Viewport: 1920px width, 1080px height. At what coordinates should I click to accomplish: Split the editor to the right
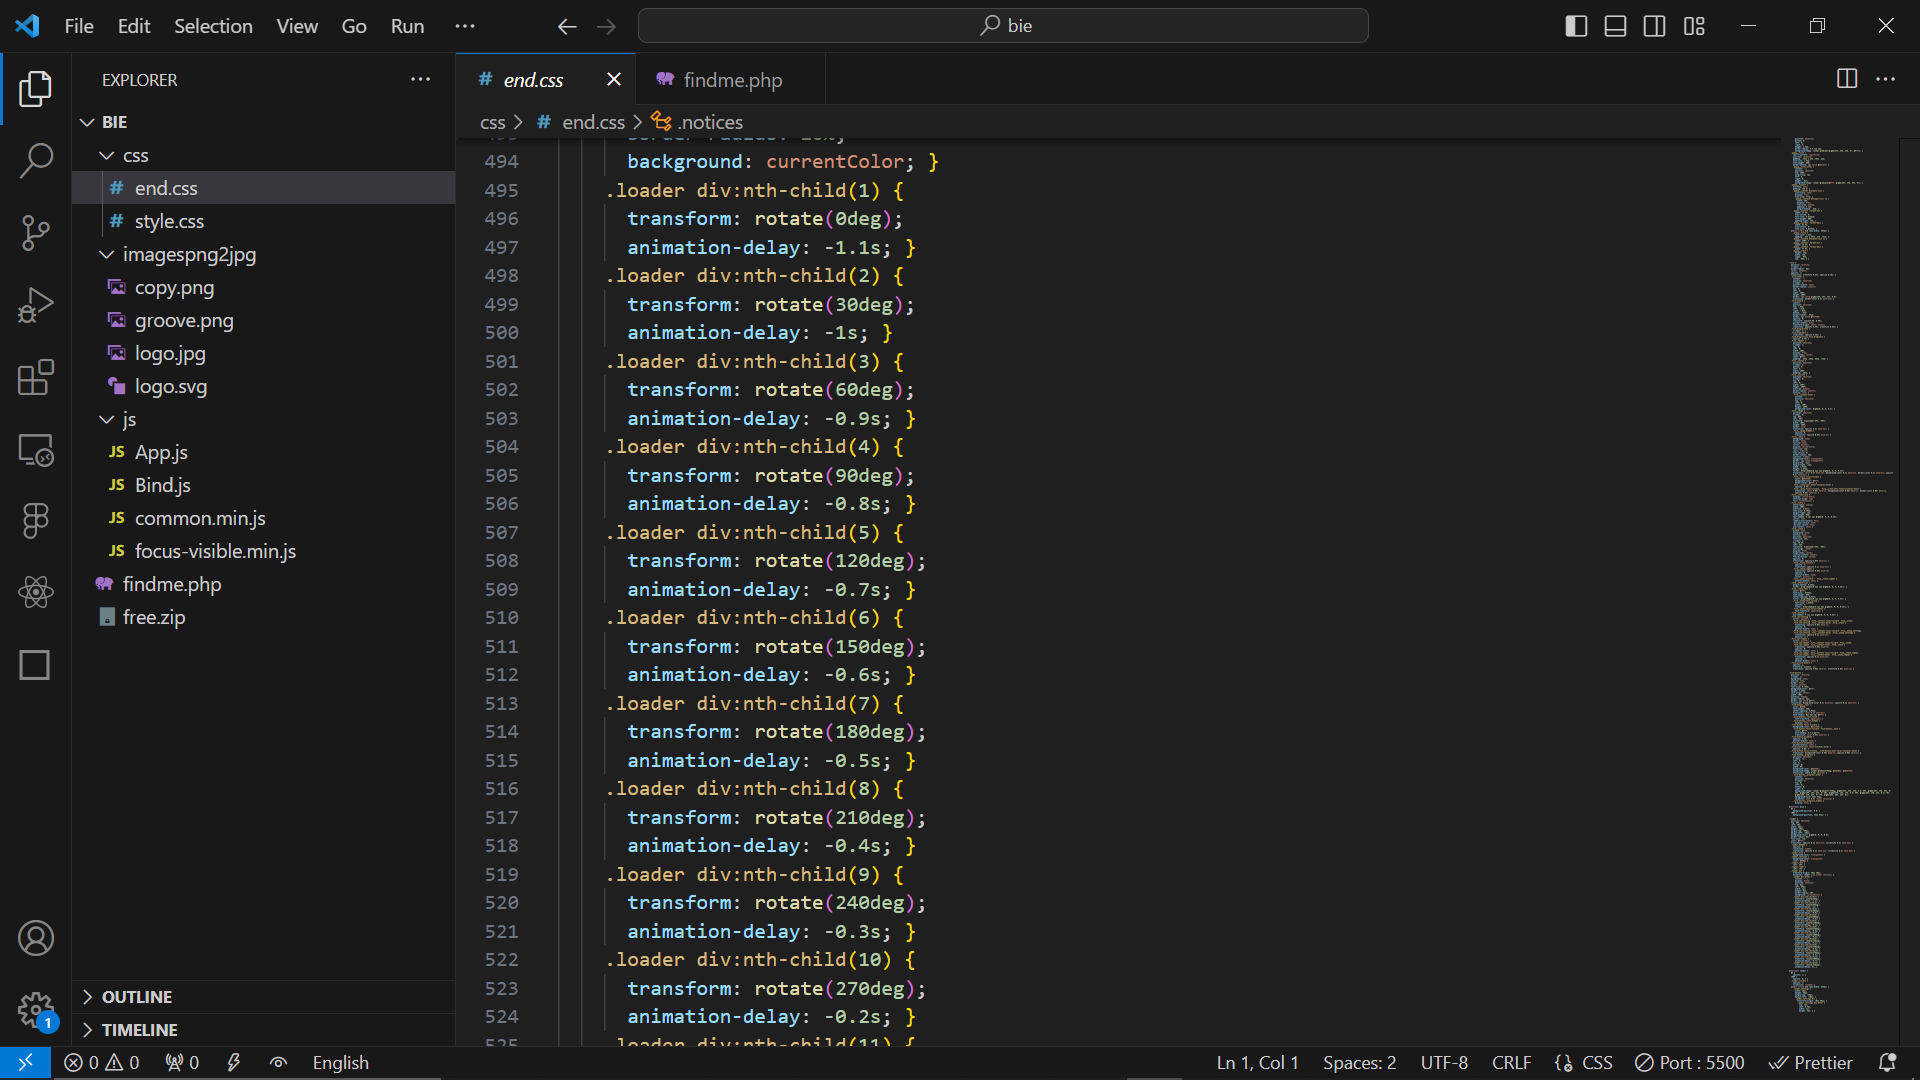pos(1847,79)
